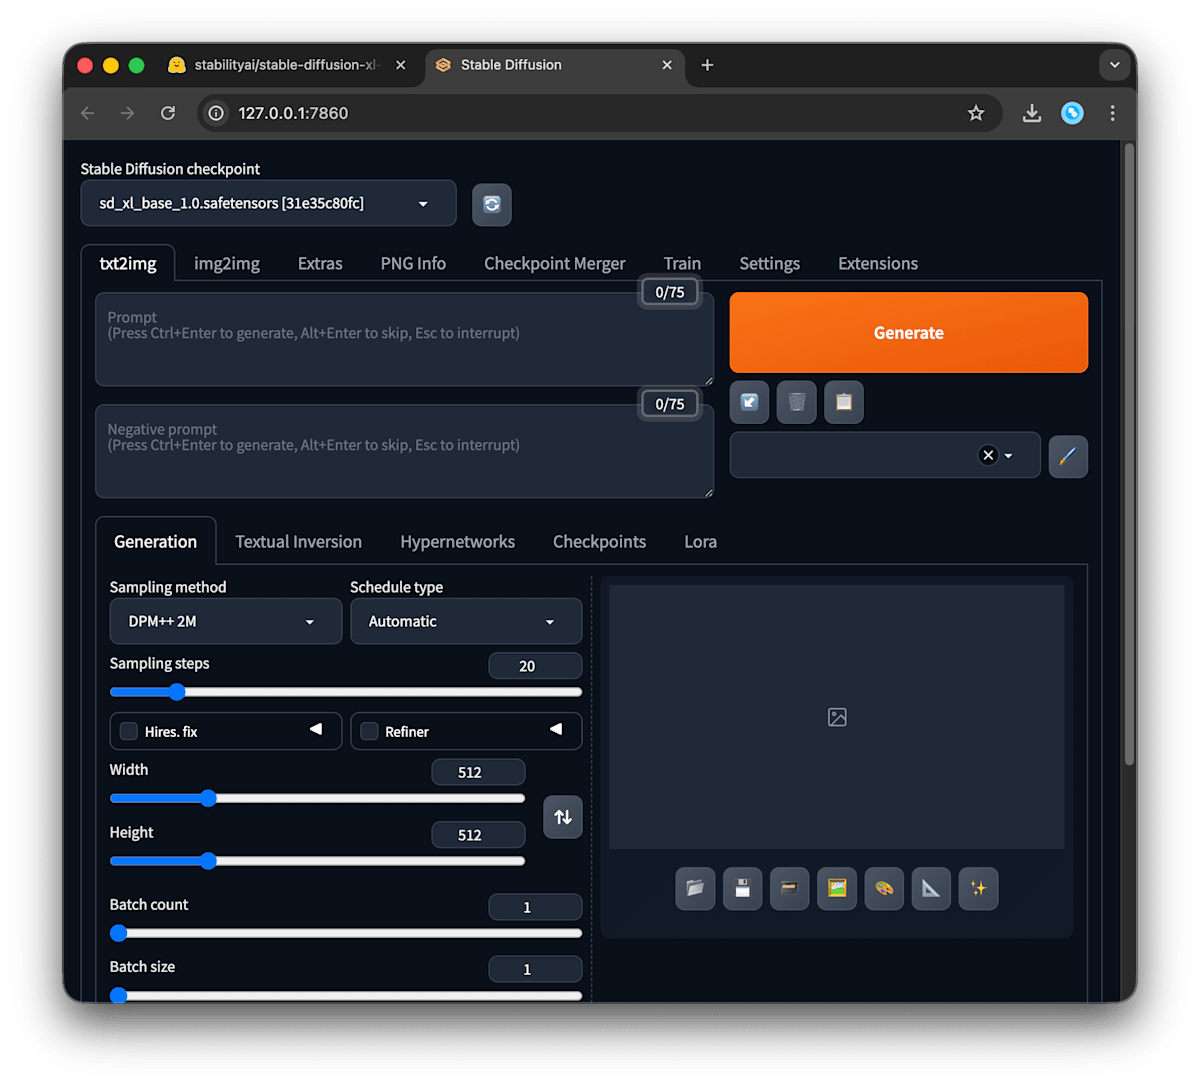Open the edit styles paintbrush icon
Screen dimensions: 1200x1086
(x=1068, y=456)
